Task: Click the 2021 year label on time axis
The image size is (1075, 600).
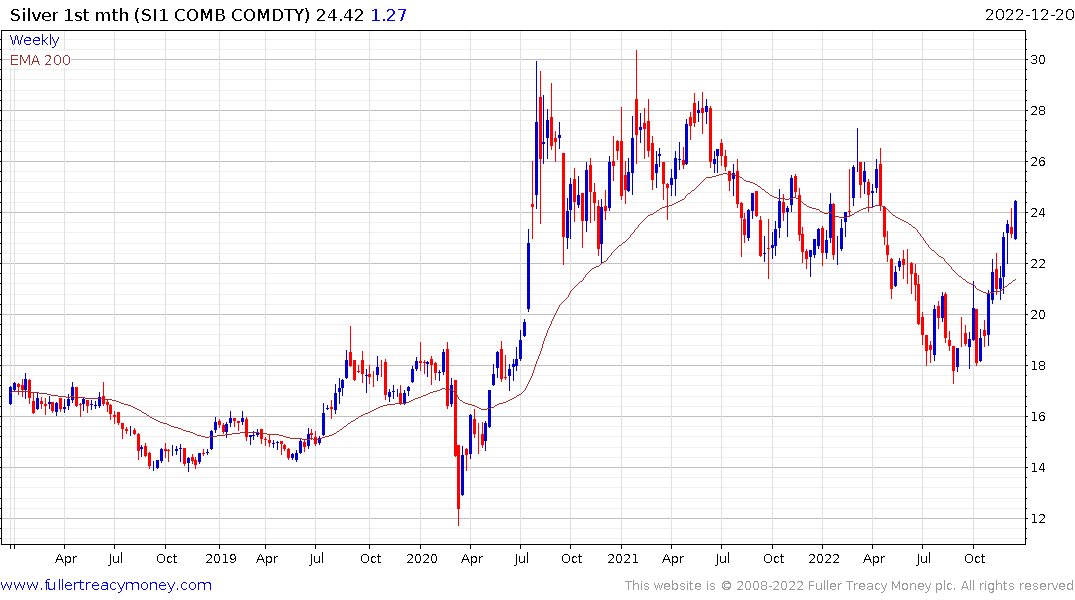Action: point(623,558)
